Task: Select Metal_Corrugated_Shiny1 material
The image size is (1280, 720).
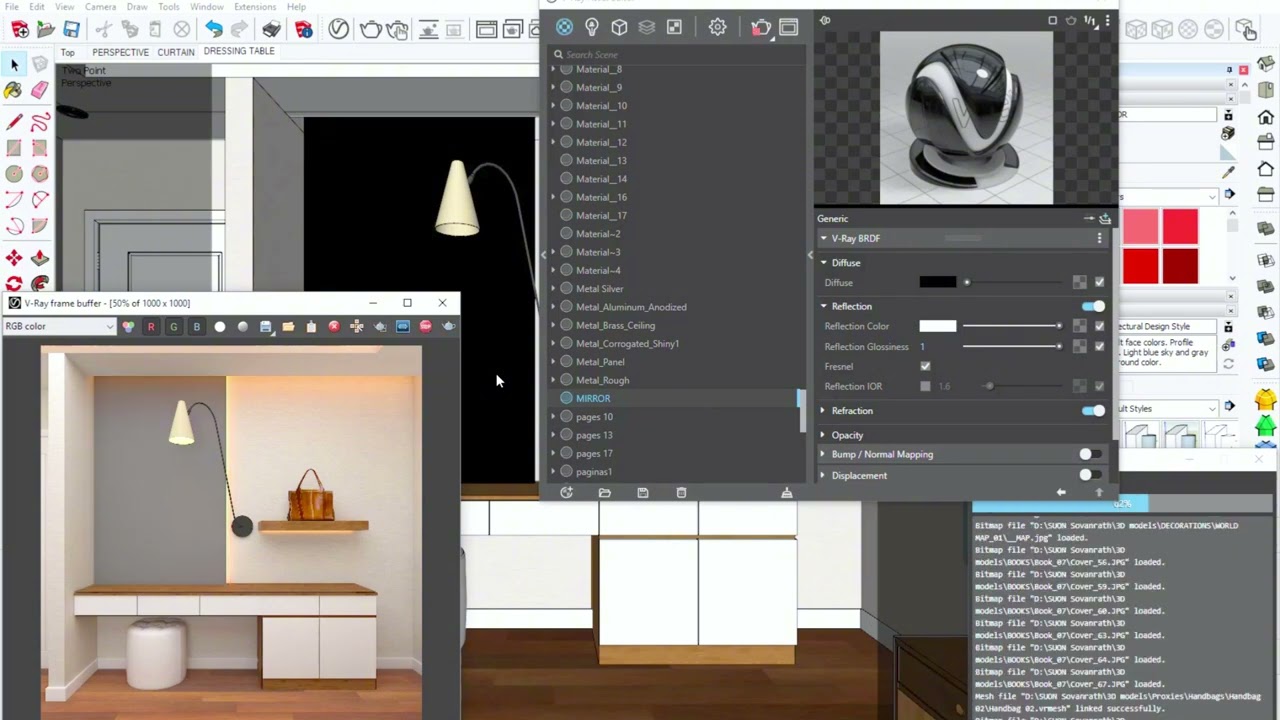Action: click(627, 343)
